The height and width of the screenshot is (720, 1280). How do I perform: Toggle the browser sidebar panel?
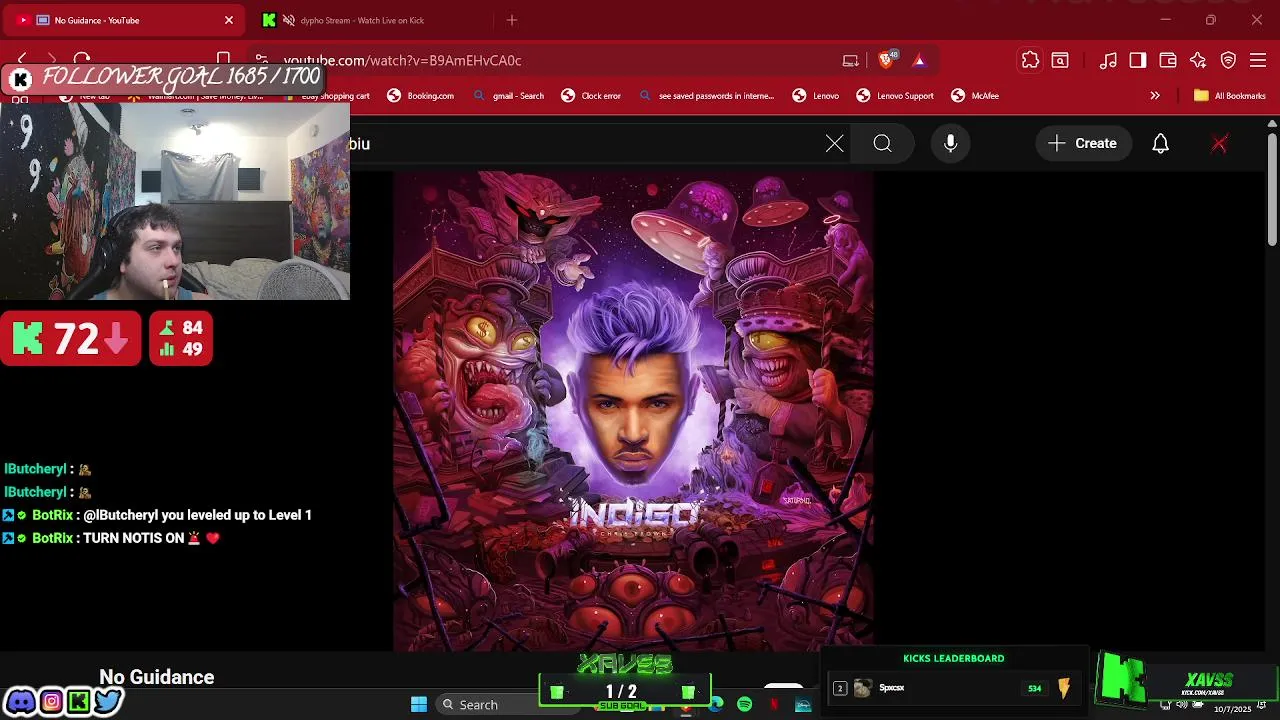(1138, 60)
